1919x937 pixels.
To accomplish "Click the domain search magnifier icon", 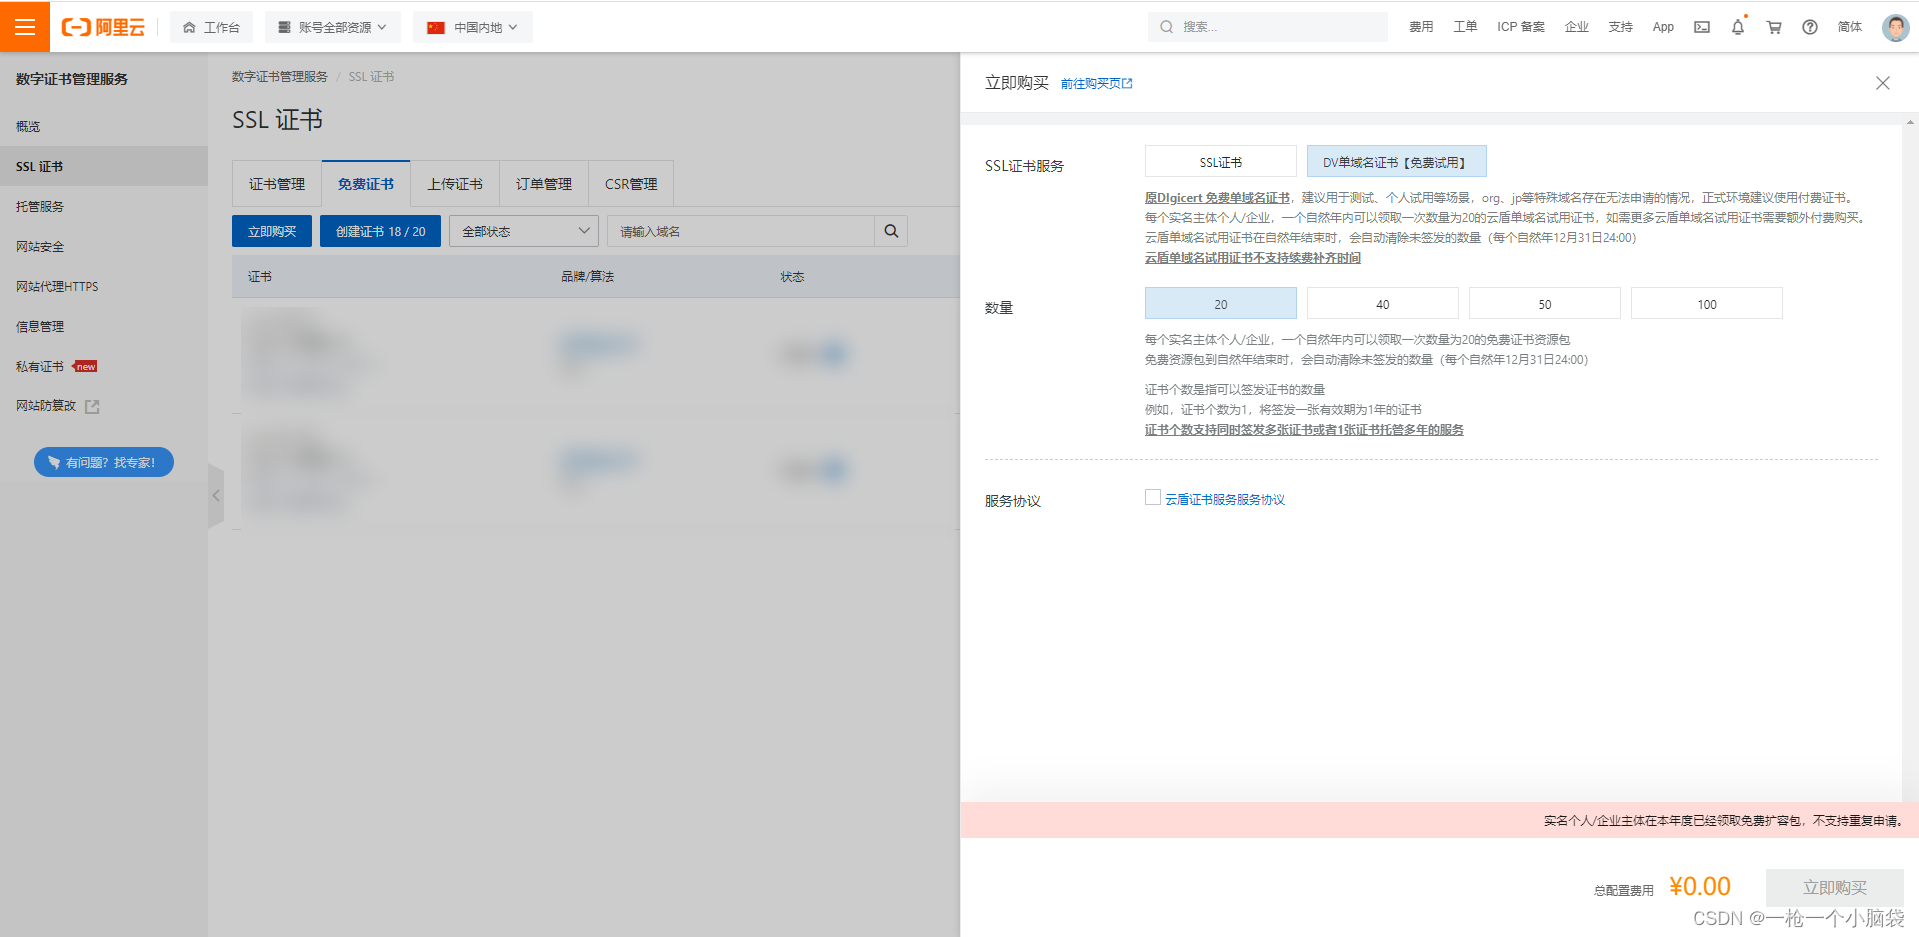I will point(891,231).
